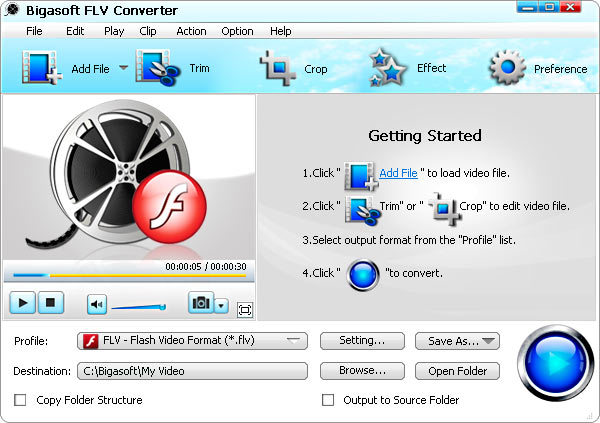
Task: Click the Flash icon in Profile field
Action: tap(91, 341)
